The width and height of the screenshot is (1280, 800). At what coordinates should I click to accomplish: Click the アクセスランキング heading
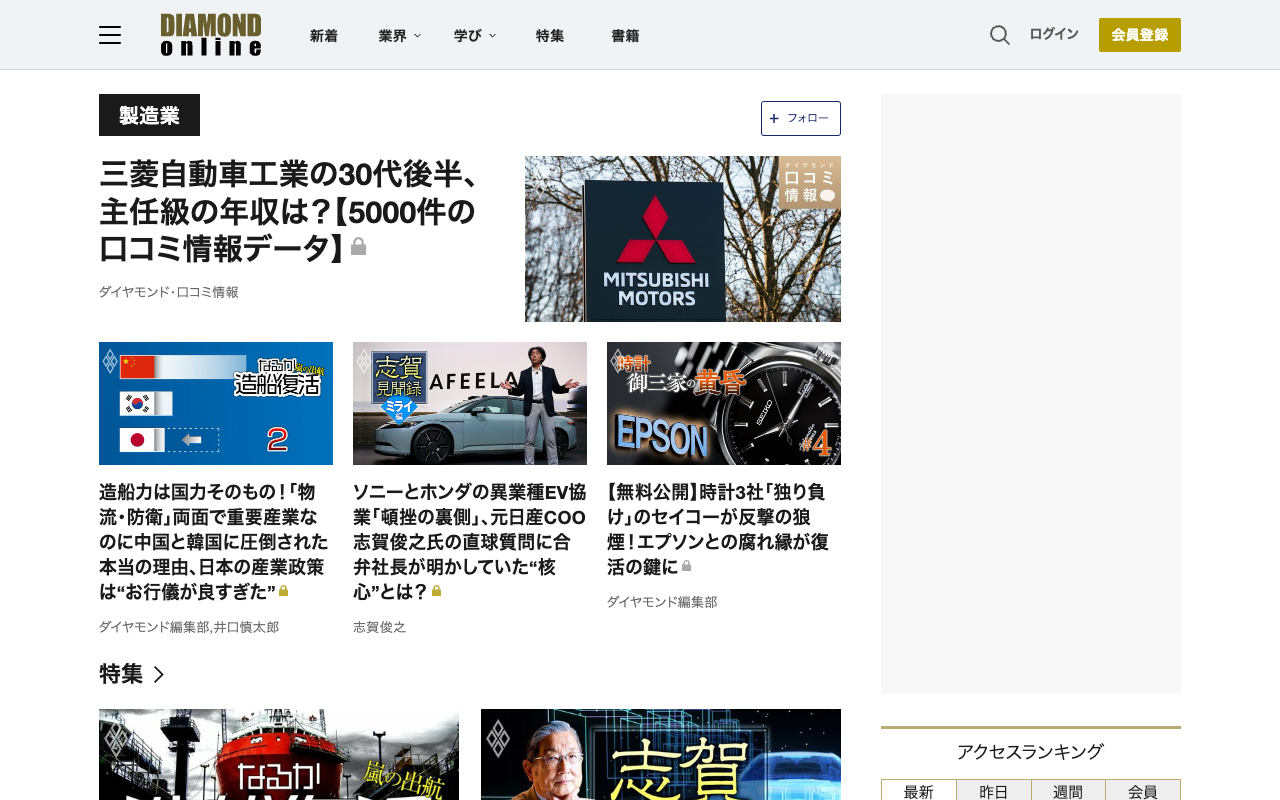click(x=1030, y=752)
